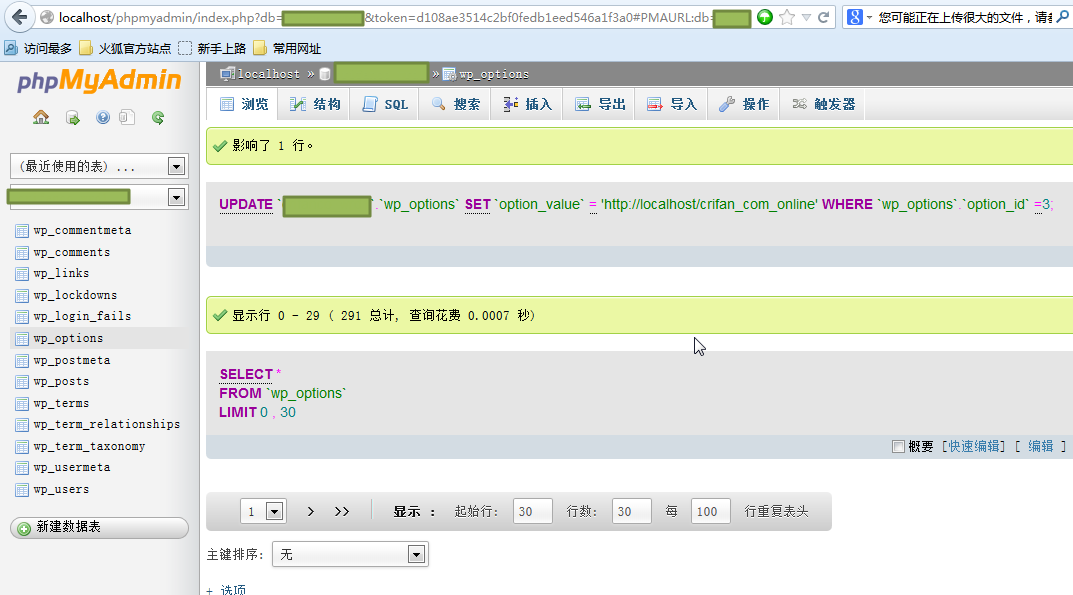The width and height of the screenshot is (1073, 595).
Task: Switch to the SQL tab
Action: coord(385,104)
